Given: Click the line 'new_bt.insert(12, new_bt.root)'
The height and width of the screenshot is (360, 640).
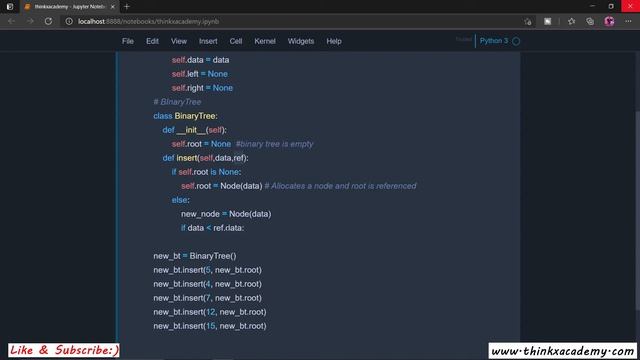Looking at the screenshot, I should pyautogui.click(x=210, y=312).
